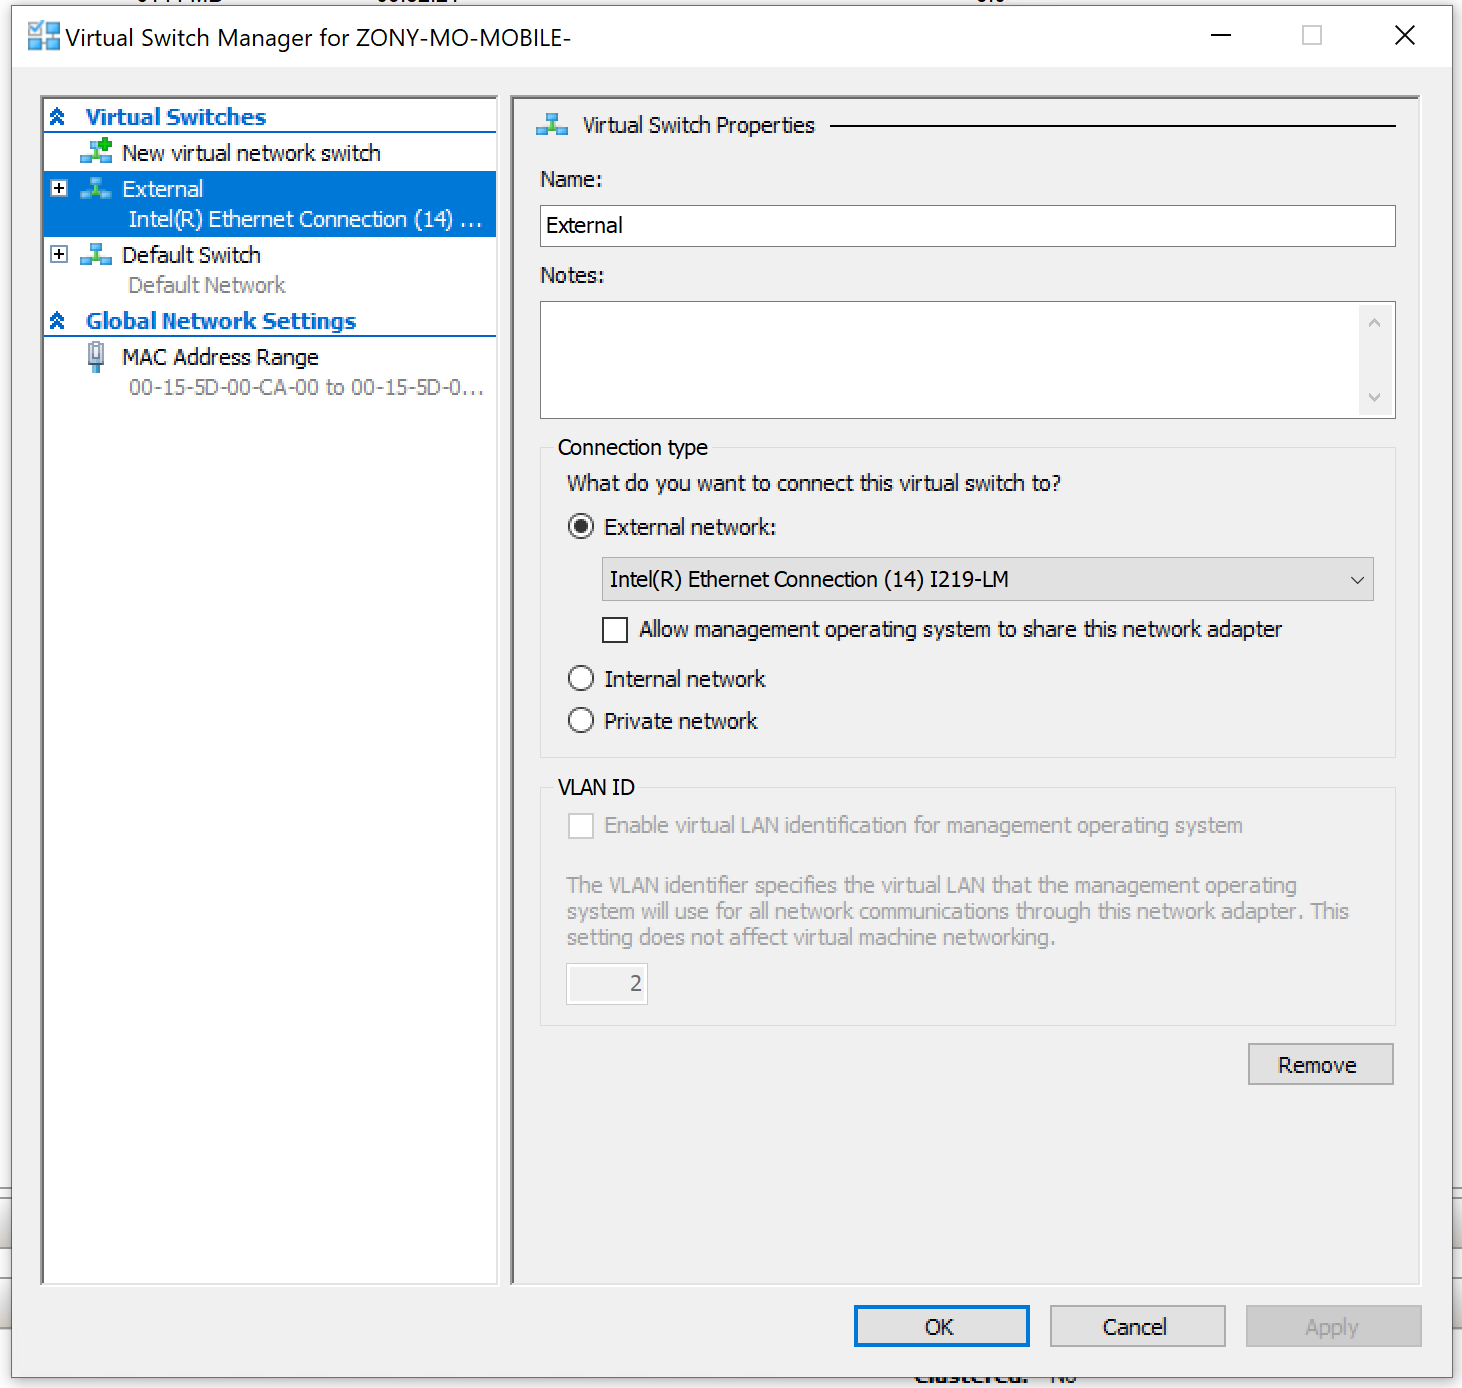Click the New virtual network switch icon
Viewport: 1462px width, 1388px height.
click(x=98, y=152)
